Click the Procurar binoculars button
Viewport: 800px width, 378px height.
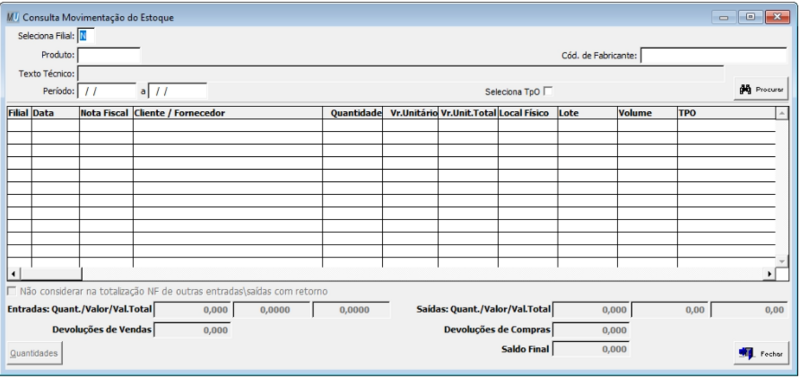pos(761,89)
